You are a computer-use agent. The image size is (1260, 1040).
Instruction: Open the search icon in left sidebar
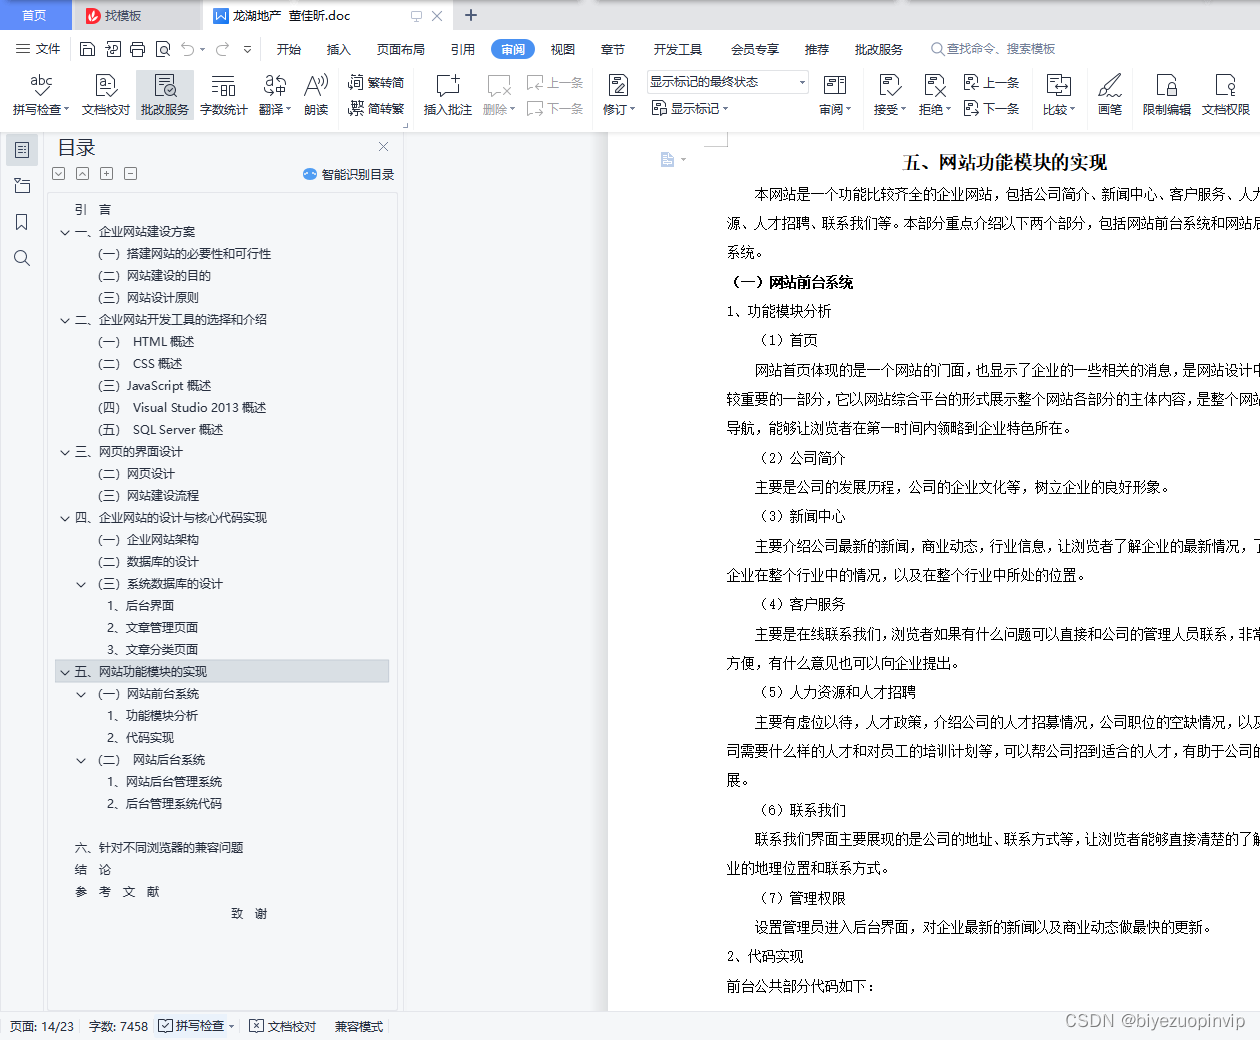[x=22, y=258]
